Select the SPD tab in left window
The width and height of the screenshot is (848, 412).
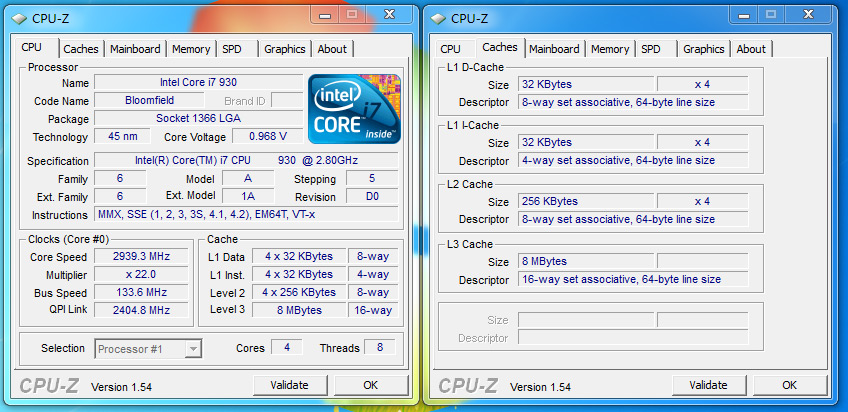click(232, 49)
